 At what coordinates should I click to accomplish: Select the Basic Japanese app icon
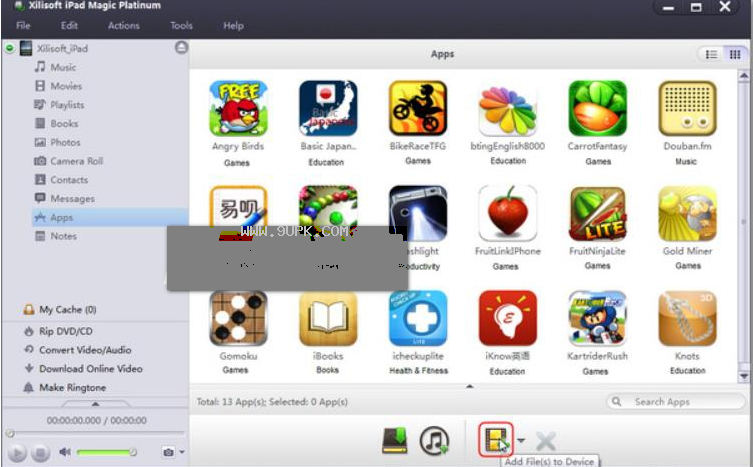pyautogui.click(x=328, y=109)
